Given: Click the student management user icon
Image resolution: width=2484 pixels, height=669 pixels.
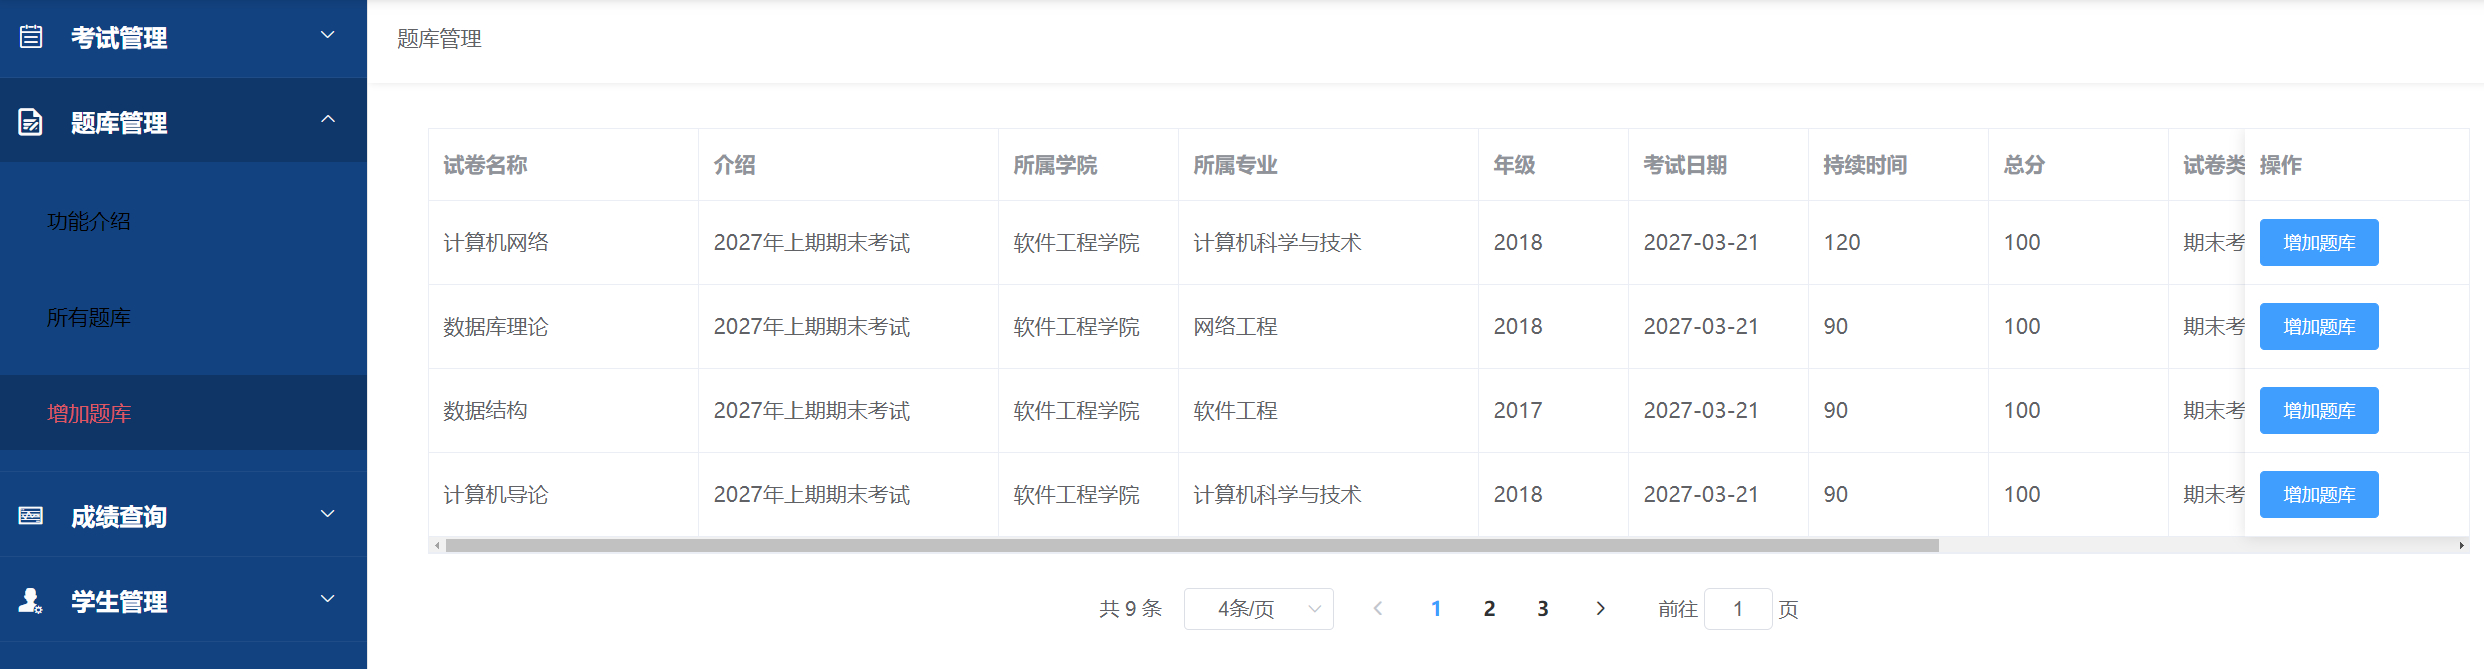Looking at the screenshot, I should coord(31,601).
